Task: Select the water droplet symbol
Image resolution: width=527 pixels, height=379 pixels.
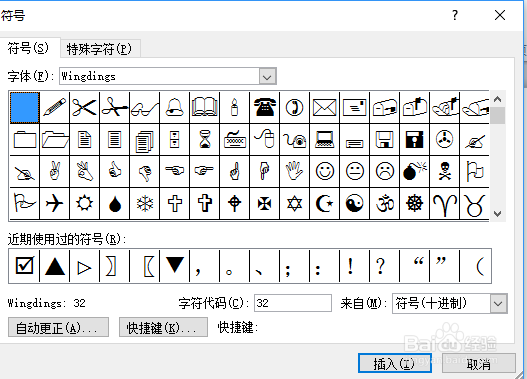Action: pos(115,203)
